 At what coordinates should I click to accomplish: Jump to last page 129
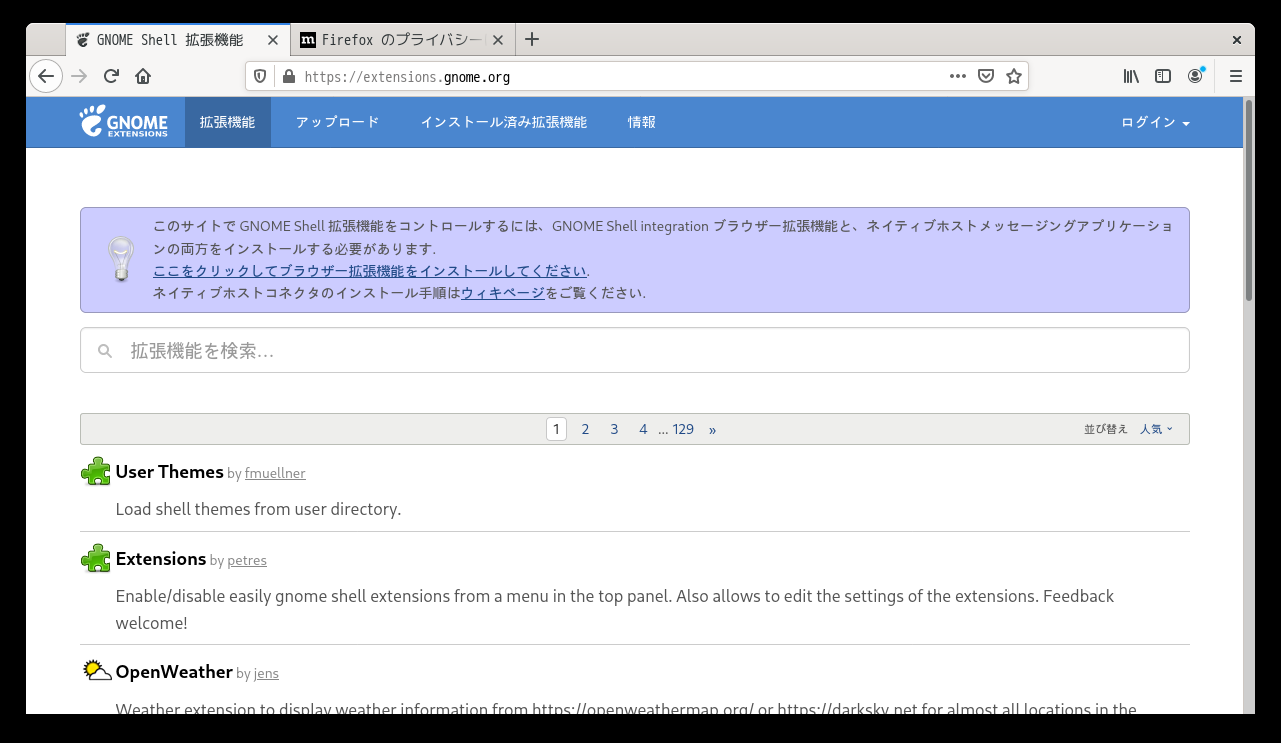click(683, 429)
